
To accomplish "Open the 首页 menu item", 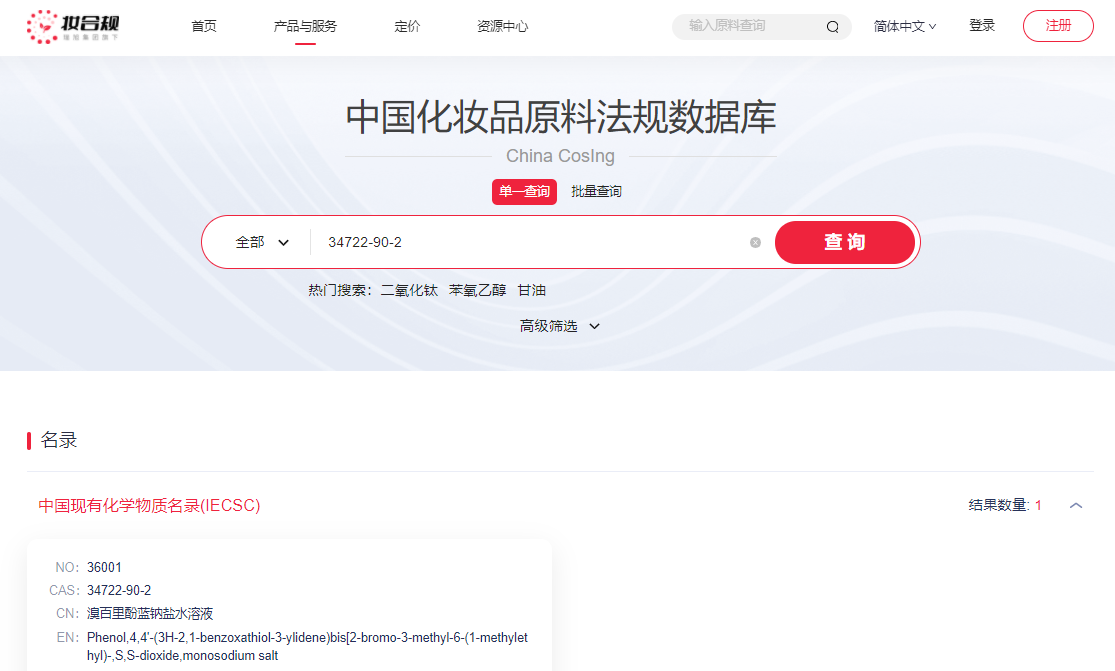I will coord(204,26).
